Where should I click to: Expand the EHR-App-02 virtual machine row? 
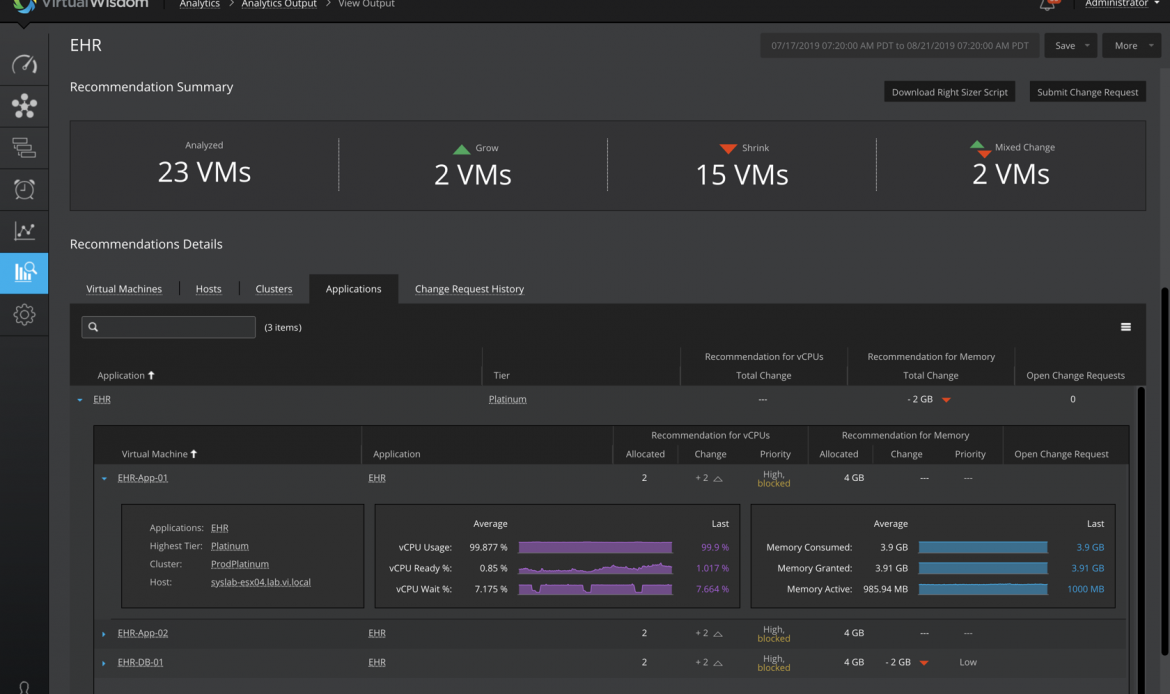click(x=104, y=634)
